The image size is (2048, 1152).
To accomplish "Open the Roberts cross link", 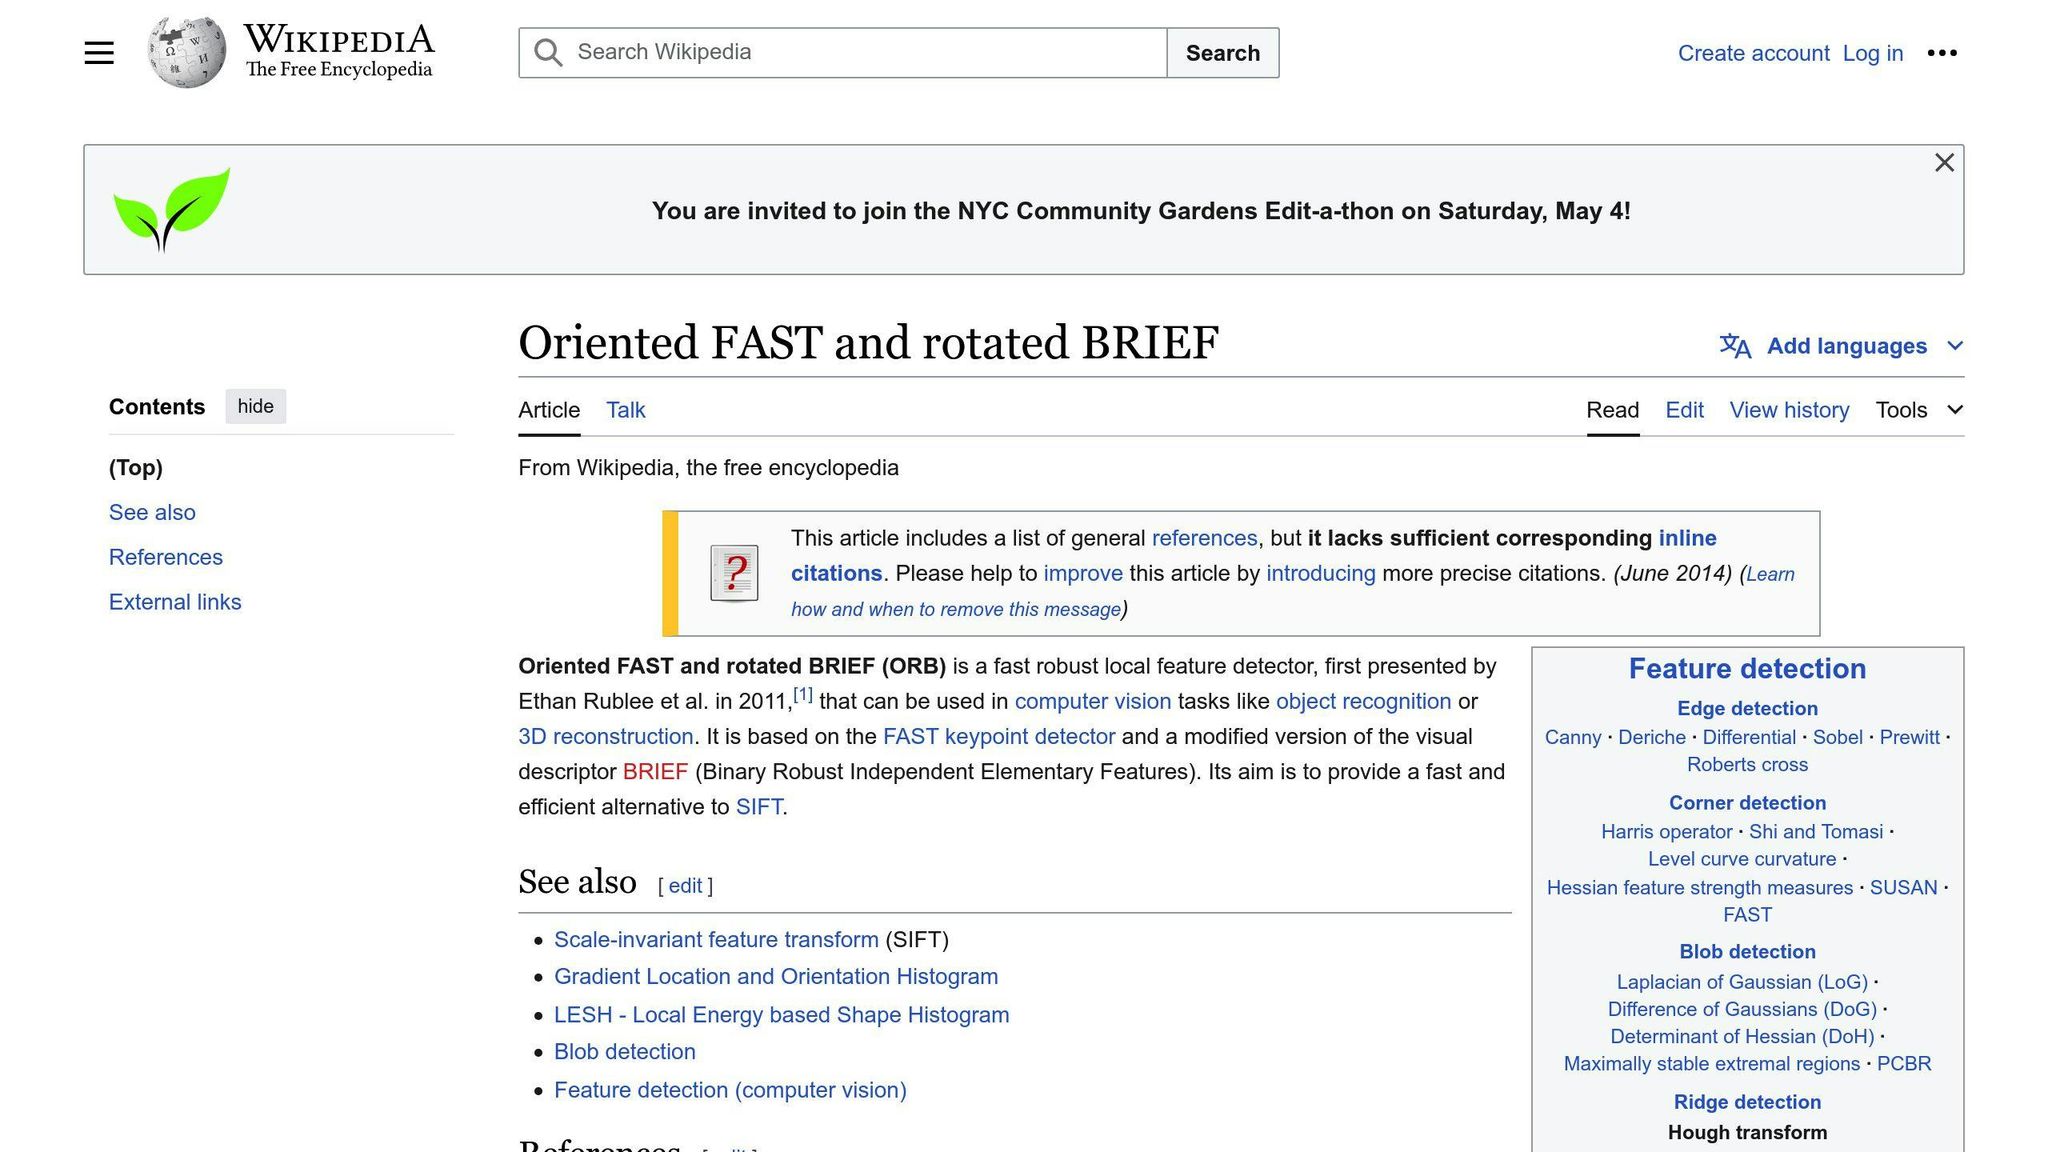I will point(1747,765).
